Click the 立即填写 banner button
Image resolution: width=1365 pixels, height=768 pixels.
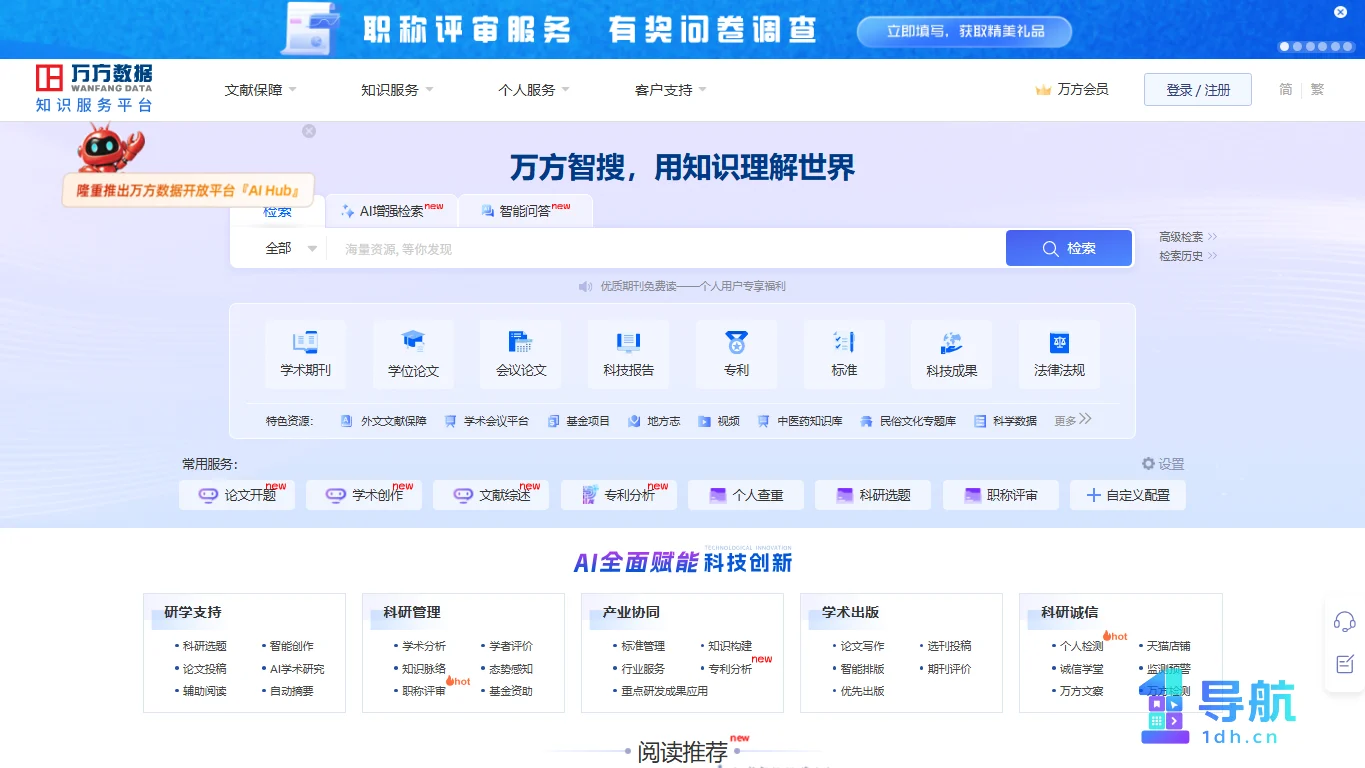tap(964, 31)
